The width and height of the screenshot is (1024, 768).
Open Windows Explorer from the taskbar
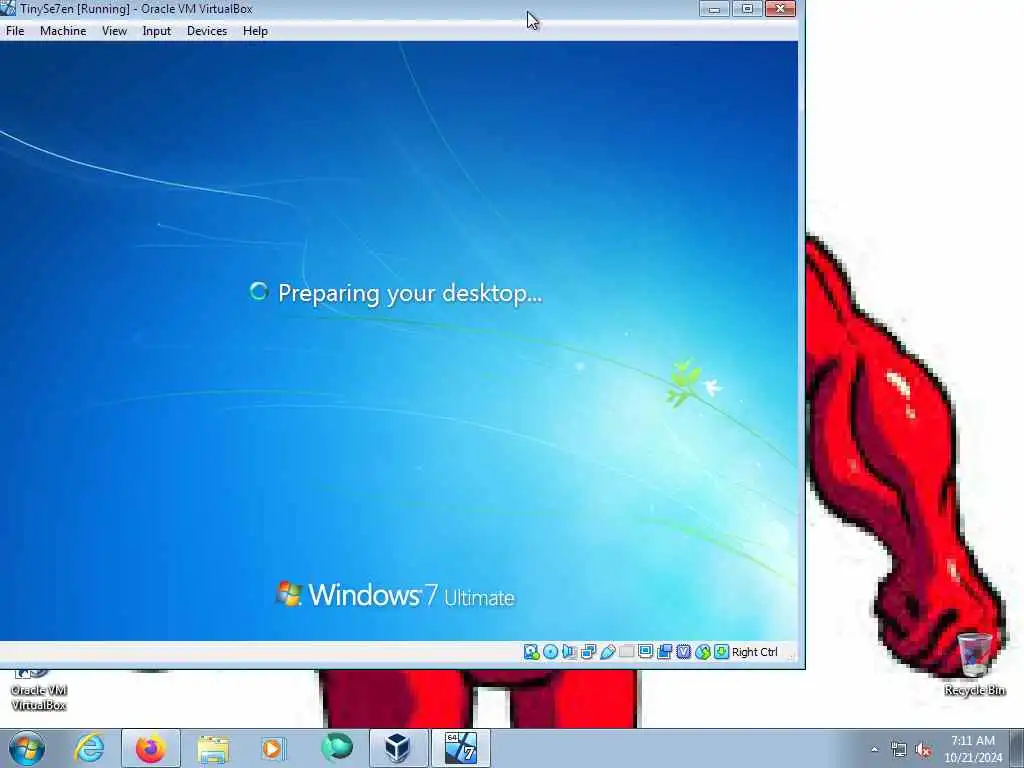click(x=213, y=749)
